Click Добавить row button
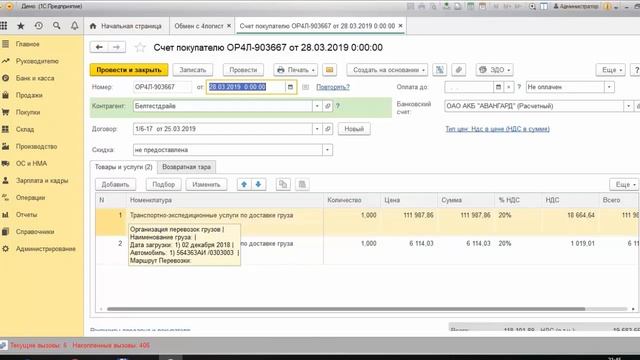The height and width of the screenshot is (360, 640). click(116, 184)
